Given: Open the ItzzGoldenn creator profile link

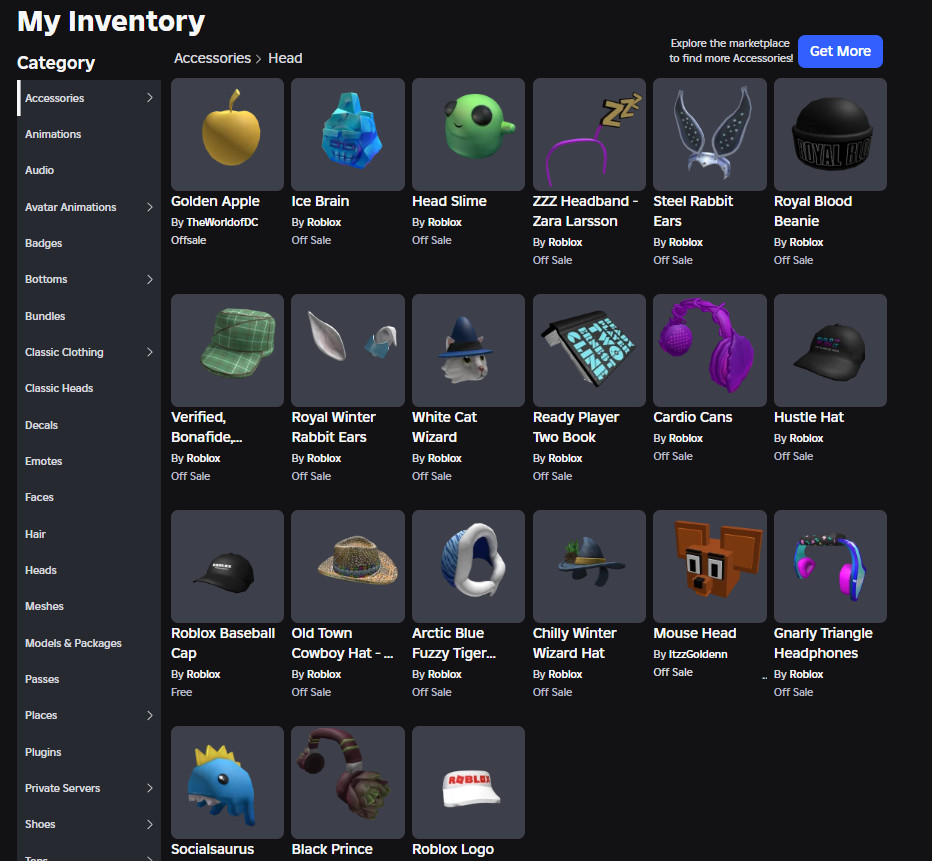Looking at the screenshot, I should point(698,654).
